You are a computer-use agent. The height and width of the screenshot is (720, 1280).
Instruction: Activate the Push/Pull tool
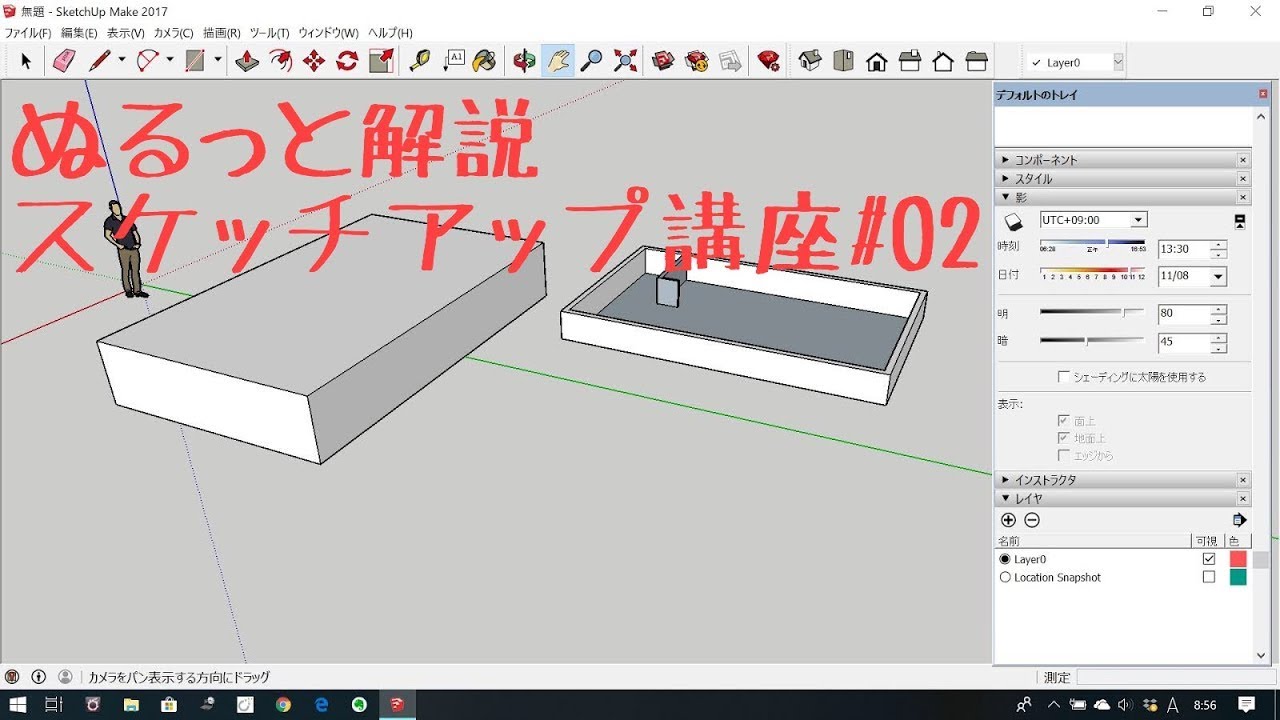[x=247, y=61]
